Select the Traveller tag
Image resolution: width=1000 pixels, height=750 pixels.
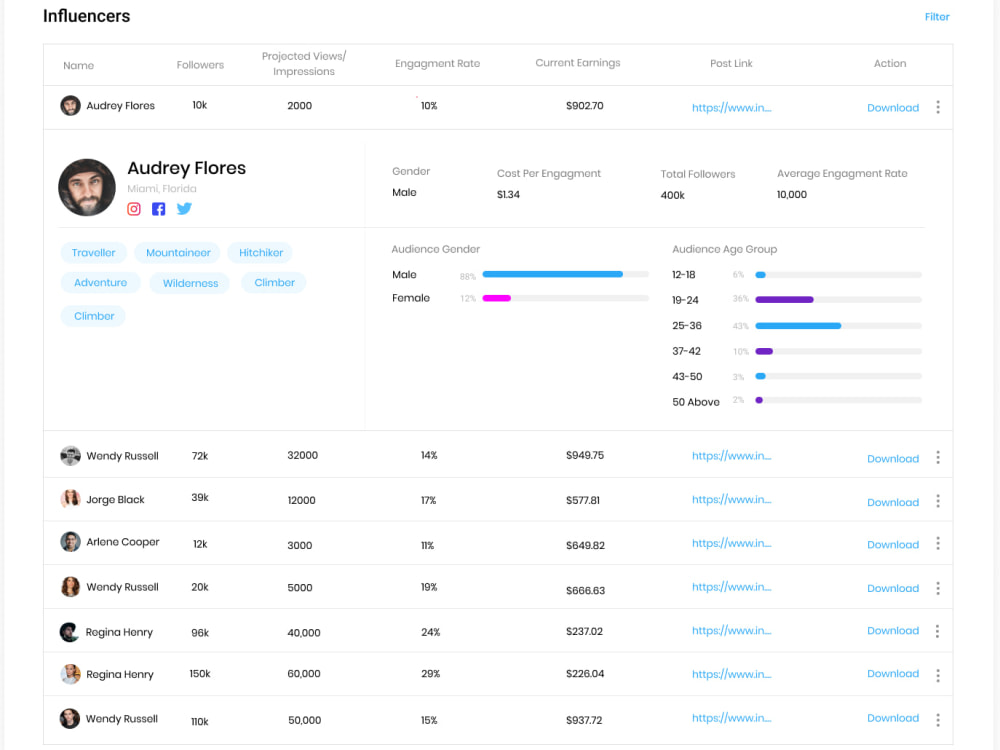coord(93,253)
